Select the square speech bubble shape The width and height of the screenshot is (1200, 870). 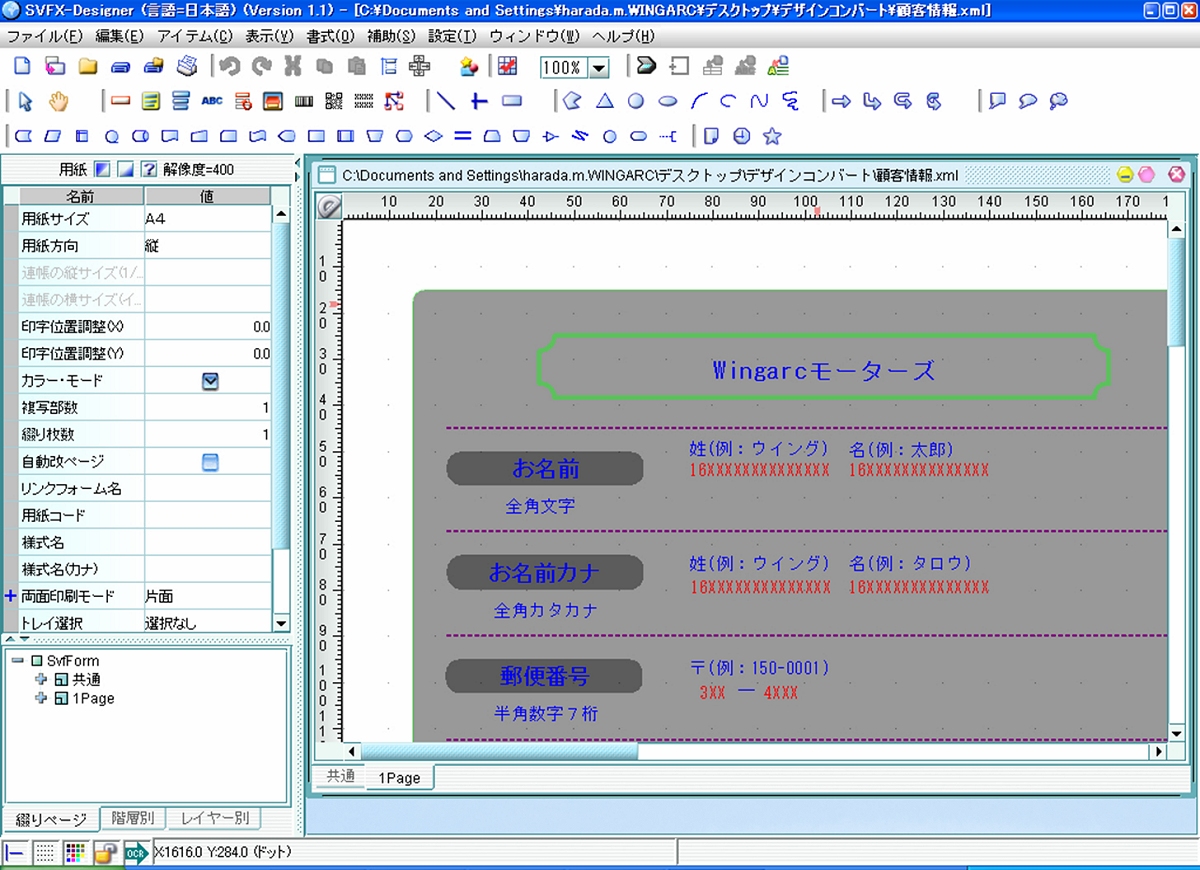(997, 101)
